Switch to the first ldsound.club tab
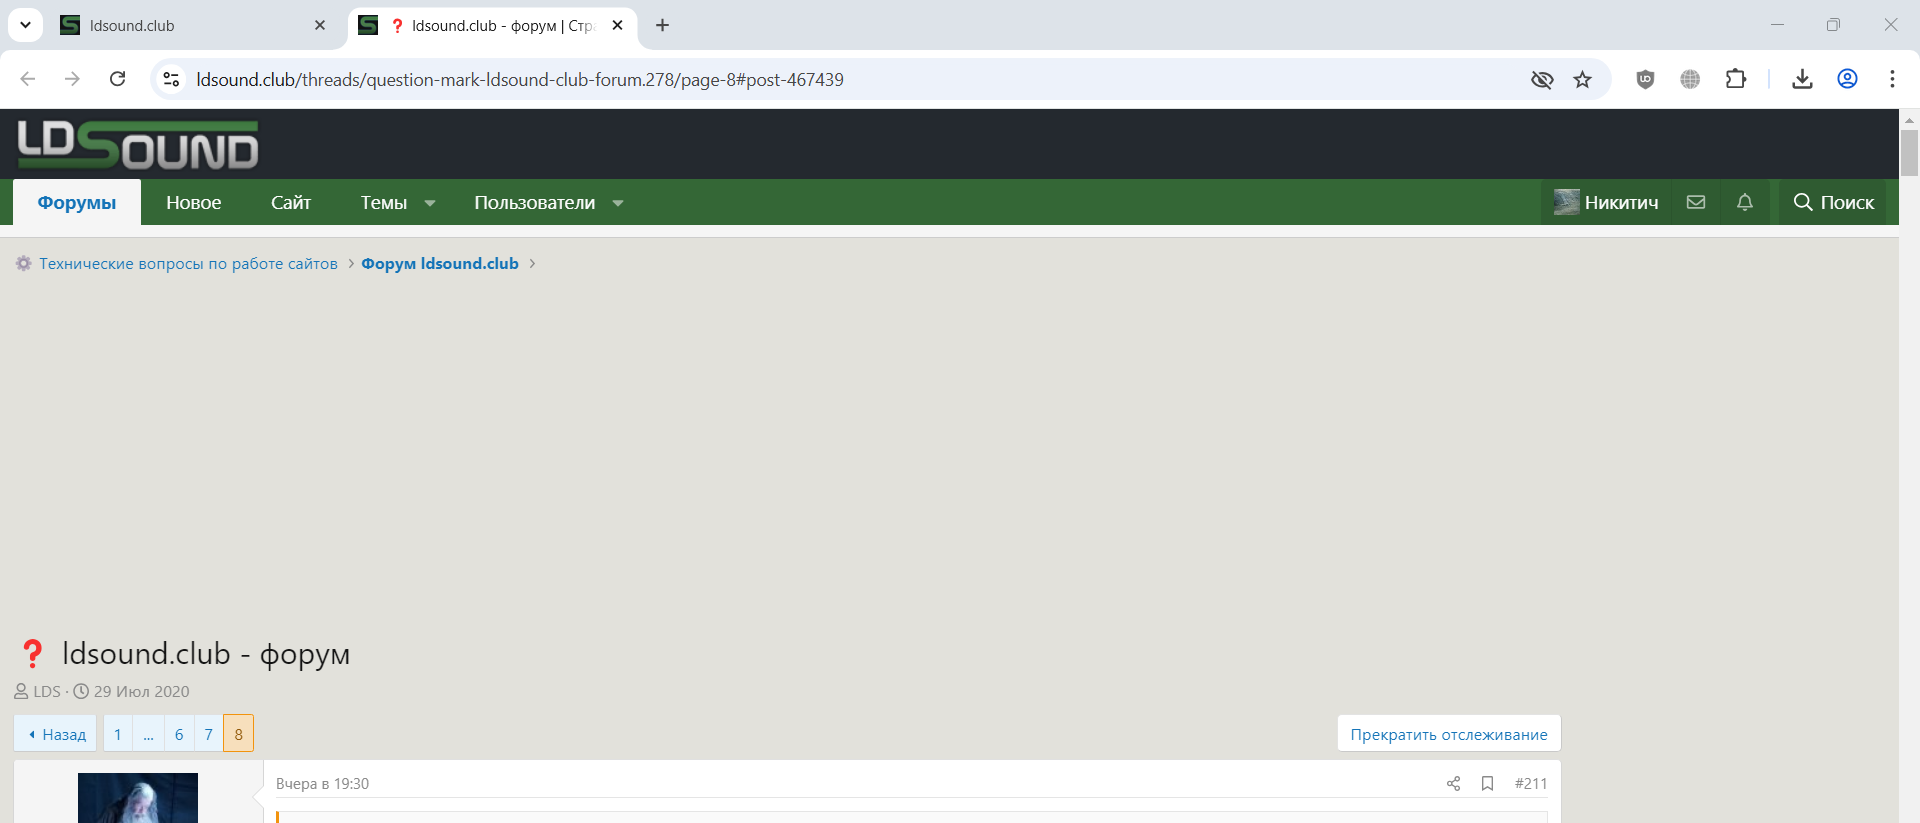Viewport: 1920px width, 823px height. pos(194,25)
